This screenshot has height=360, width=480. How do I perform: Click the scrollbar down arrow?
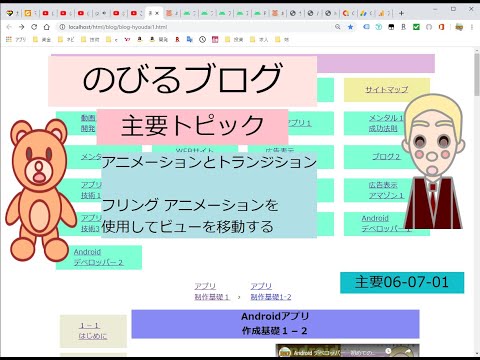[x=477, y=354]
